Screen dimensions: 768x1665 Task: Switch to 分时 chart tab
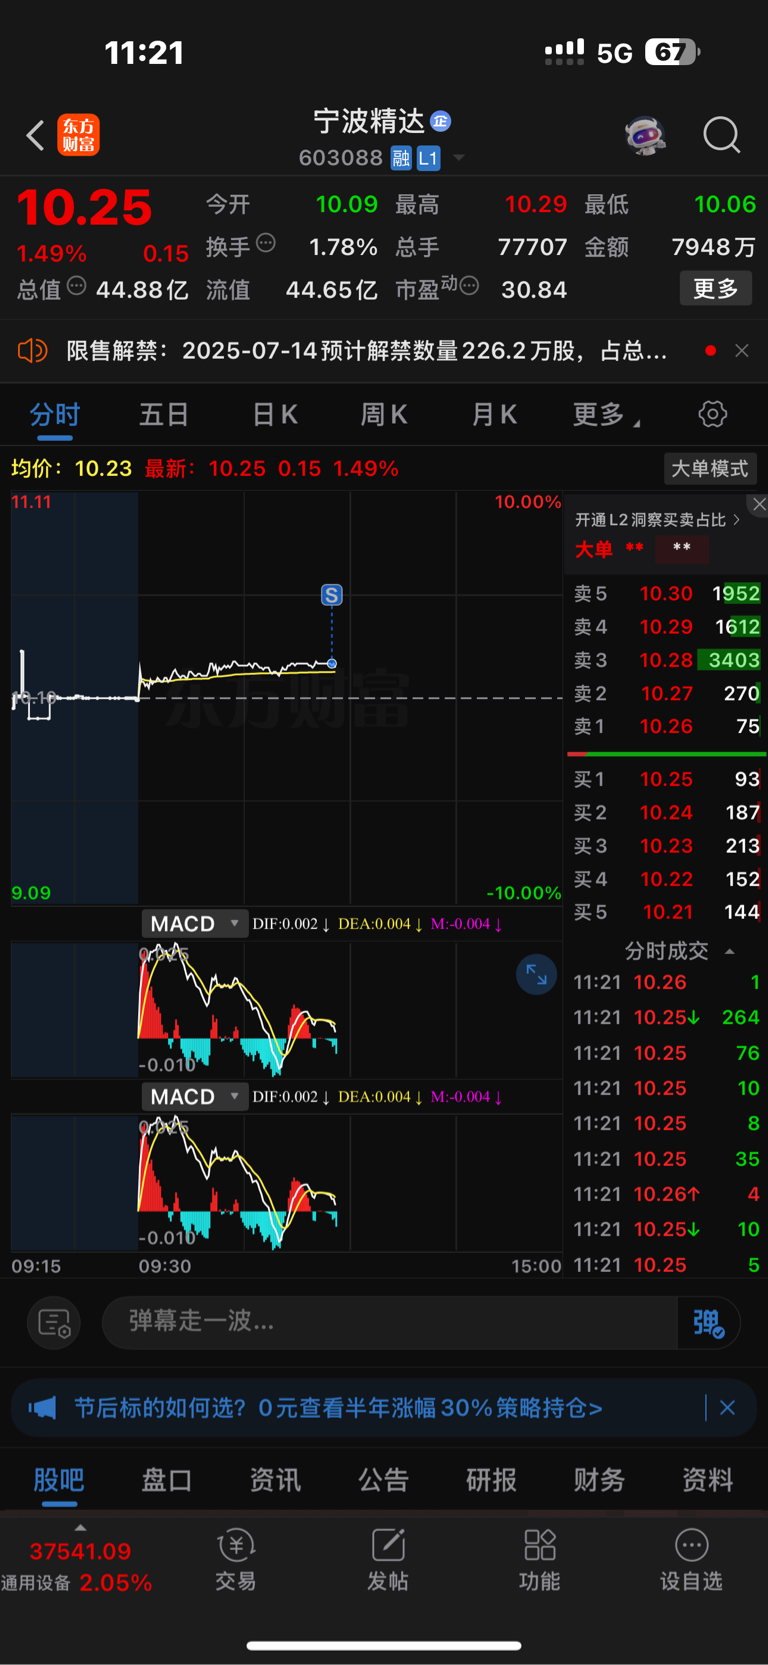54,415
